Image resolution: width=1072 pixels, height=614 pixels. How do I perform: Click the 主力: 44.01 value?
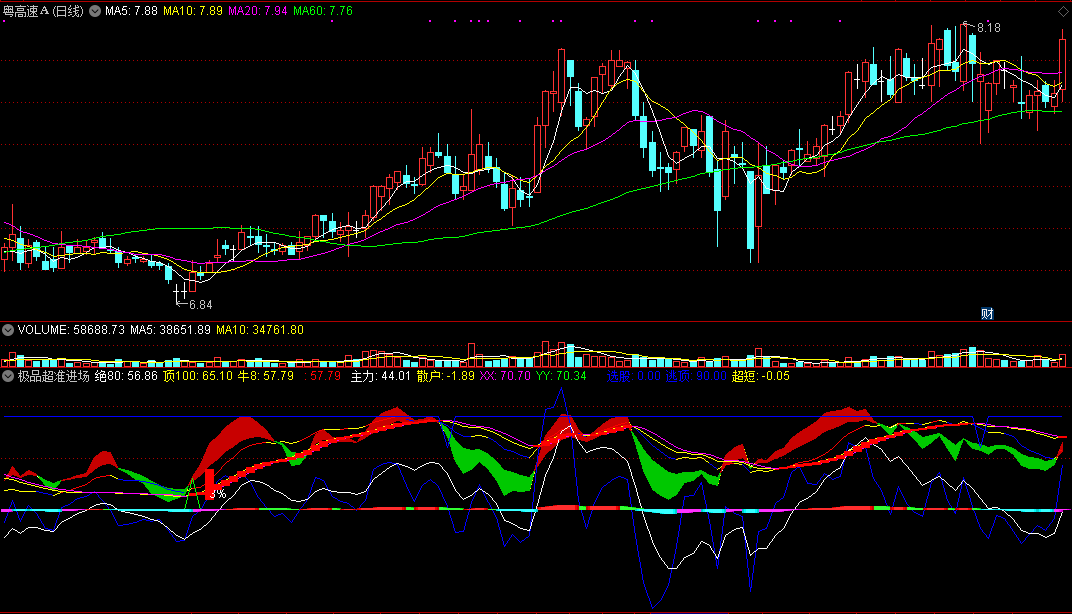381,376
